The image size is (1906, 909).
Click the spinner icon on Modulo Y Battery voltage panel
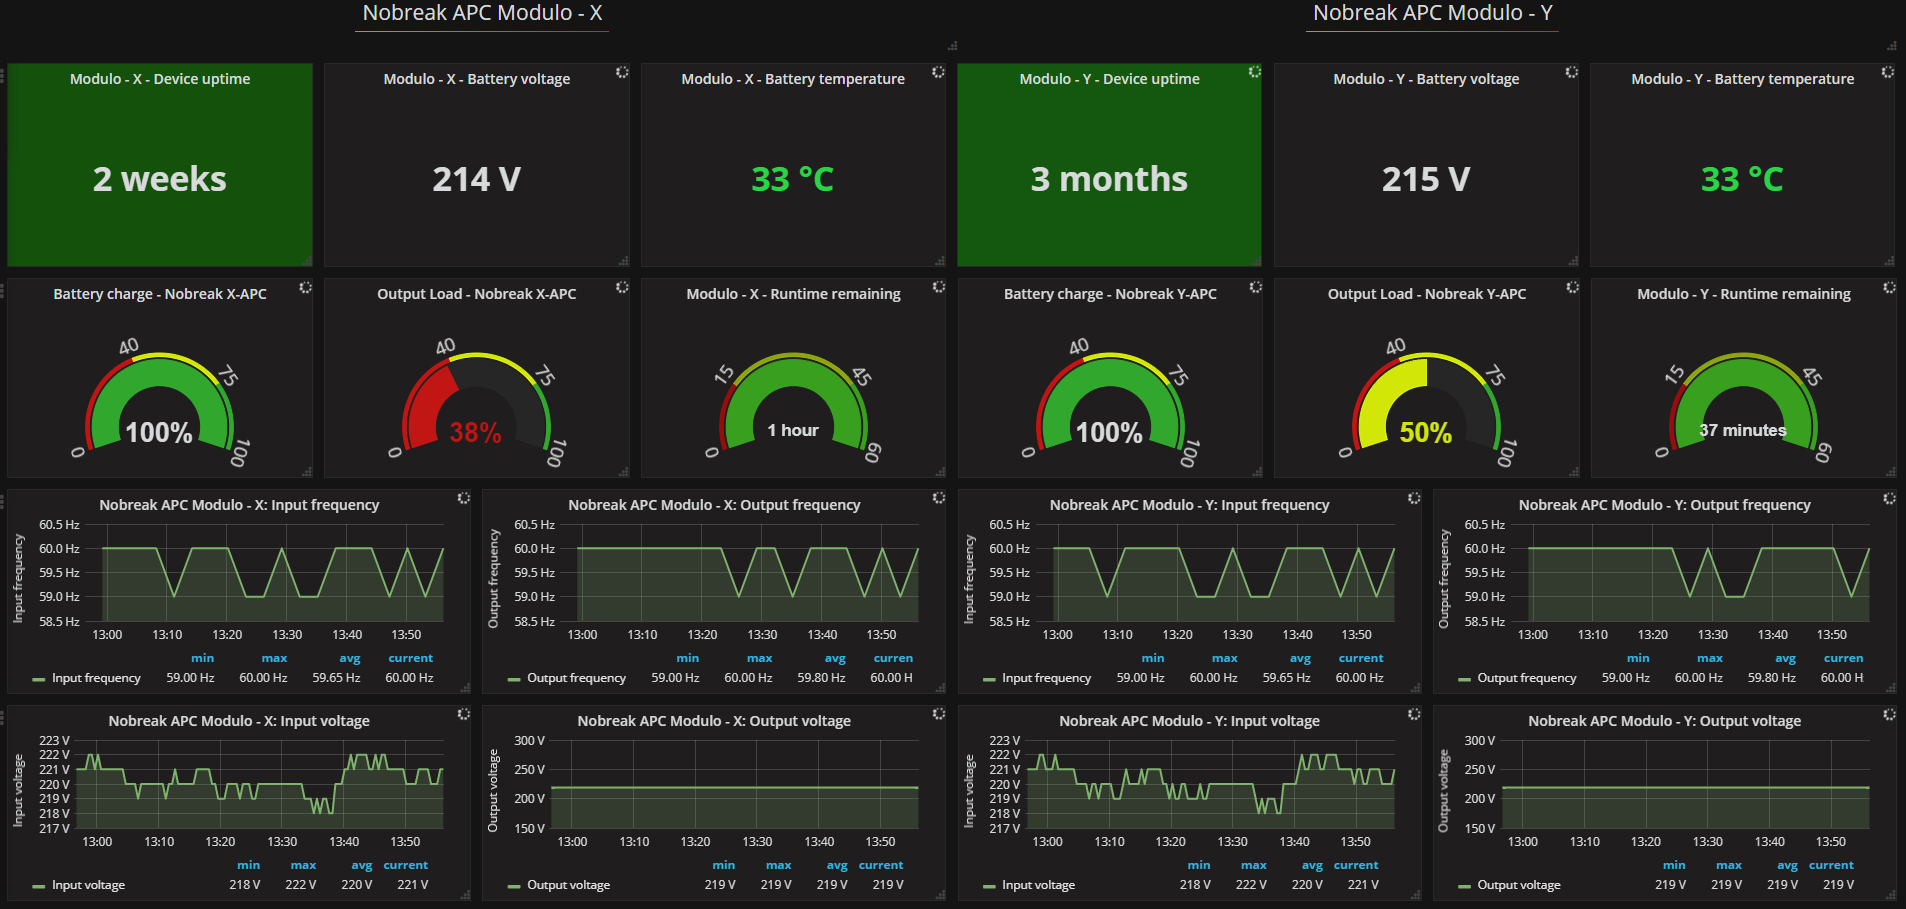pyautogui.click(x=1572, y=72)
